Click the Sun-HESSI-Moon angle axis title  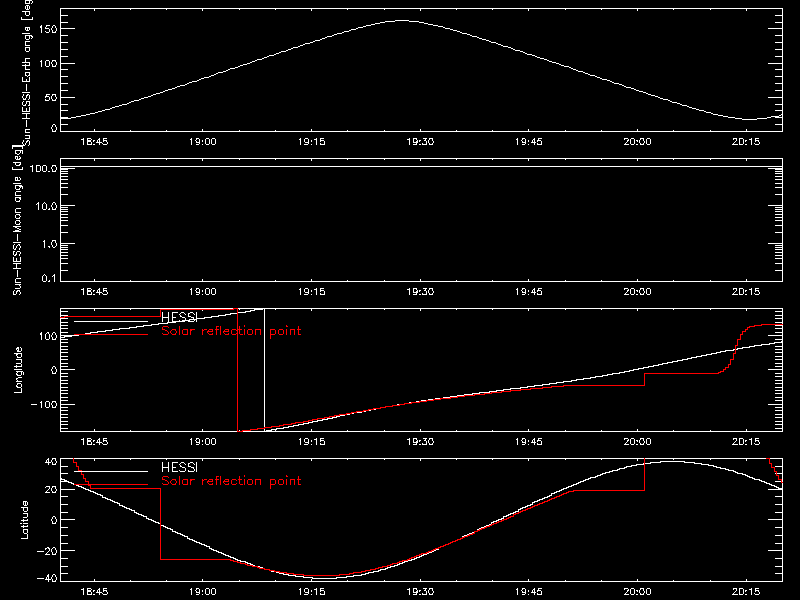coord(18,220)
